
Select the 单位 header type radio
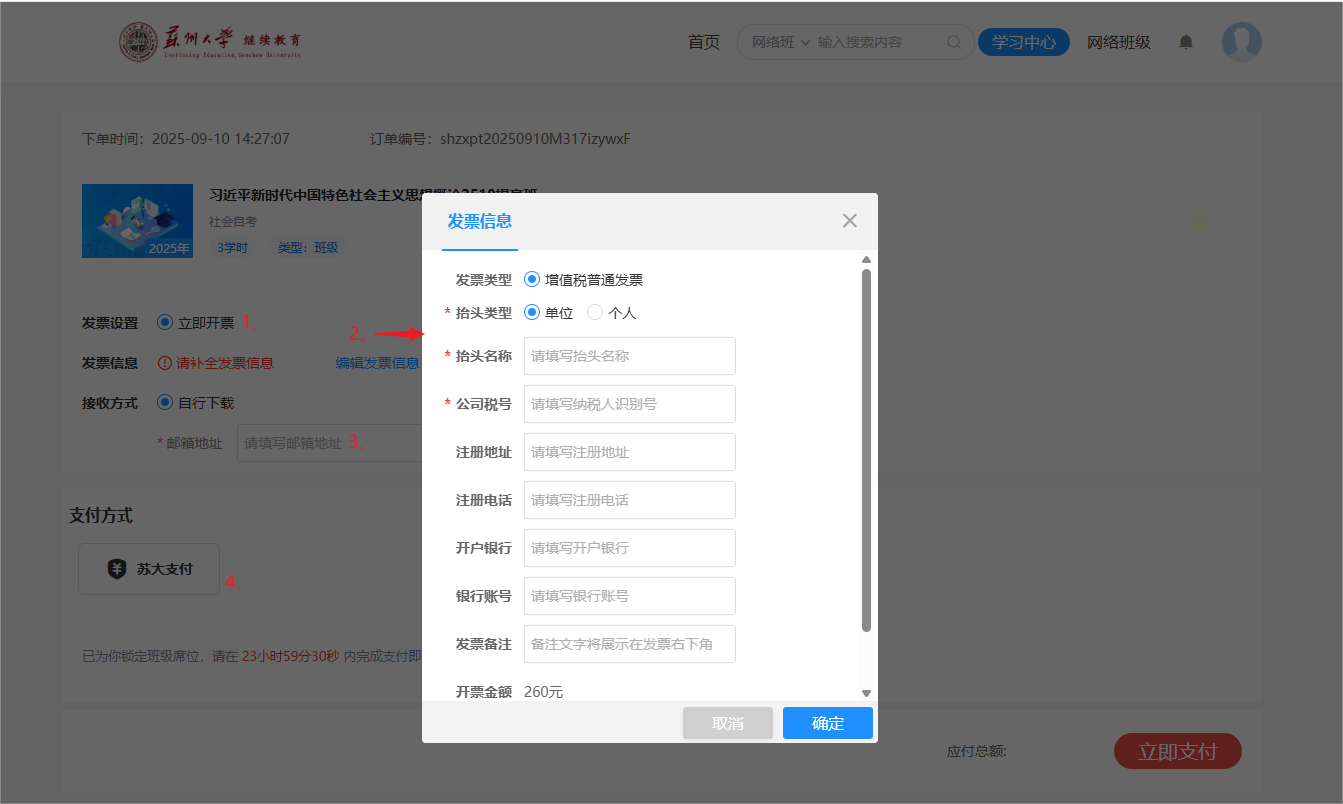532,312
